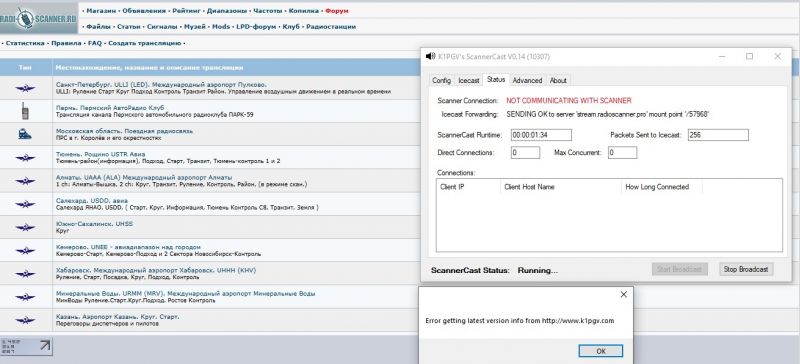Select the Status tab in ScannerCast
Image resolution: width=800 pixels, height=364 pixels.
pos(495,80)
